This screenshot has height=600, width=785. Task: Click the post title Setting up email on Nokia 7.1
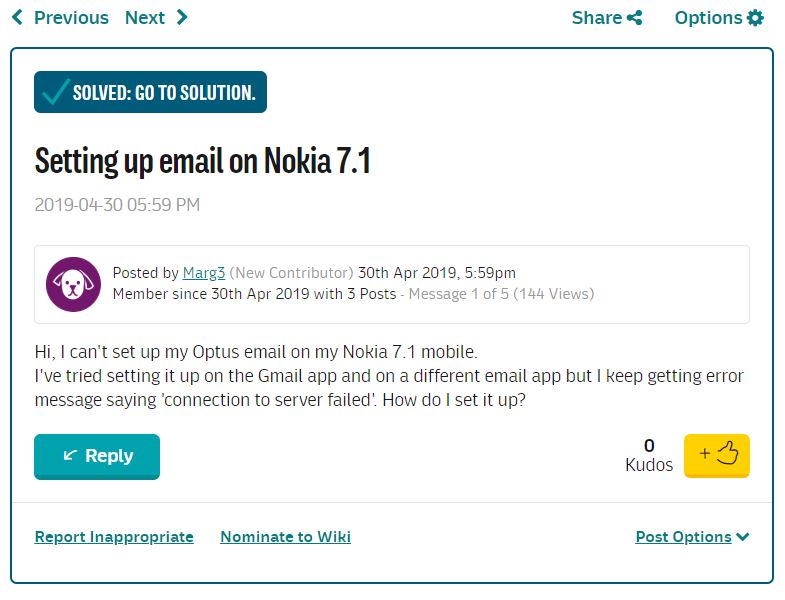[x=203, y=160]
